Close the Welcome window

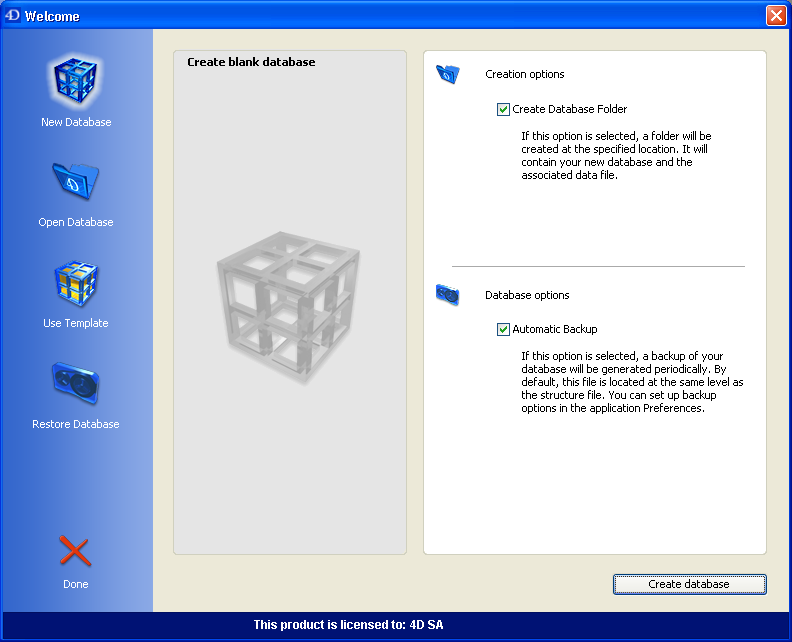pyautogui.click(x=775, y=16)
